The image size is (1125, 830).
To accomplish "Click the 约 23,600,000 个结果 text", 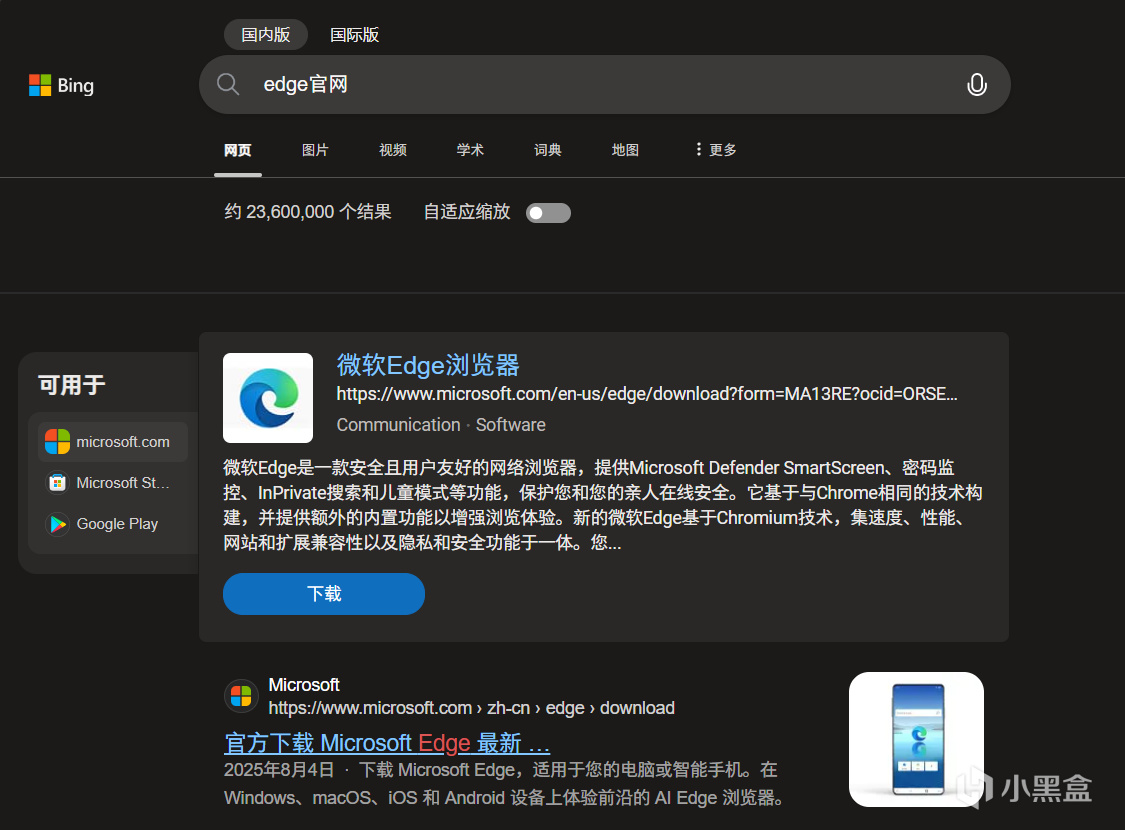I will click(x=308, y=212).
